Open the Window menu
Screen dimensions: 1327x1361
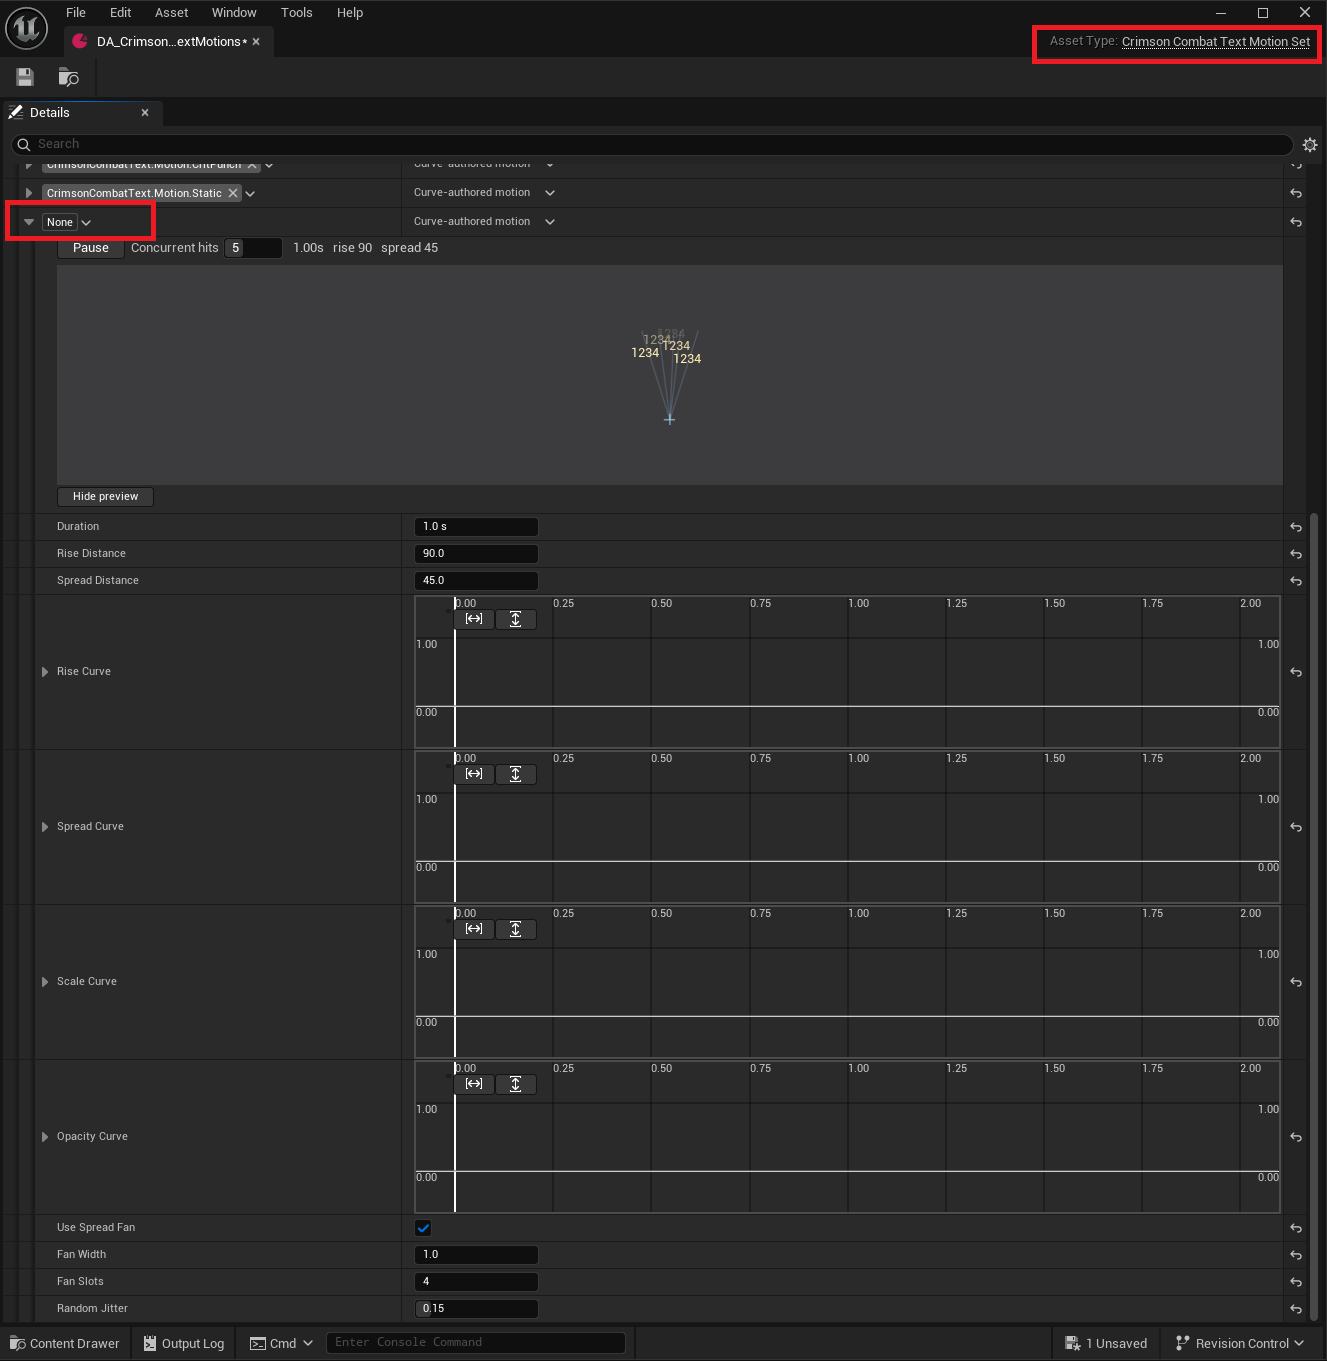234,13
